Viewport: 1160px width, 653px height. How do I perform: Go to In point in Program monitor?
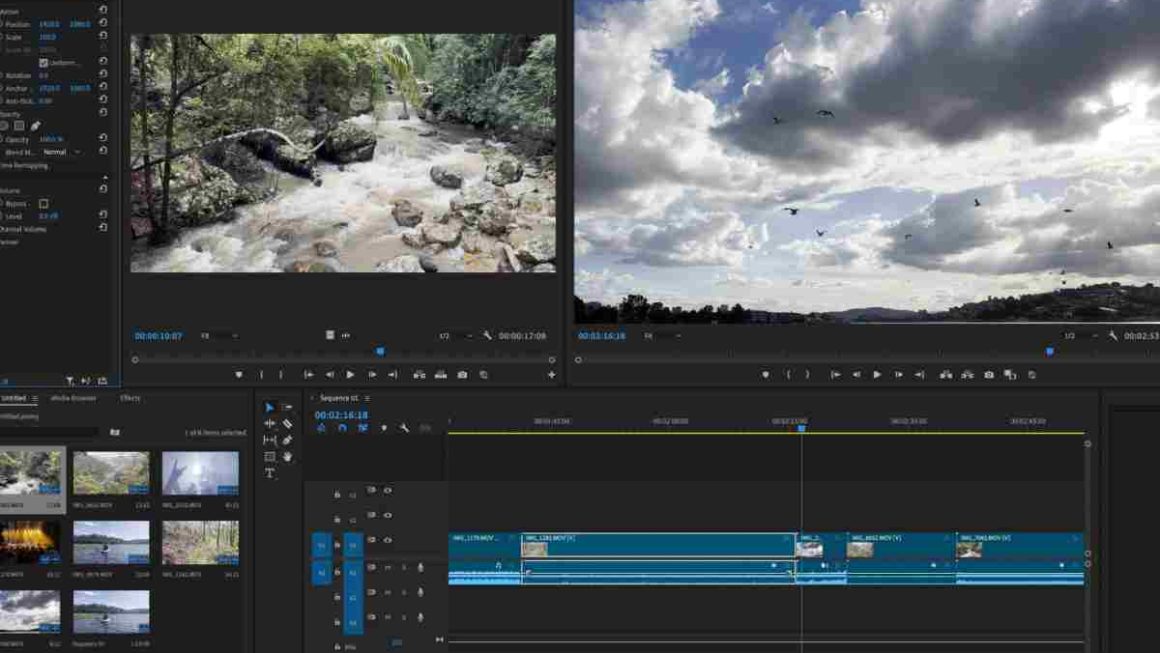pyautogui.click(x=835, y=375)
